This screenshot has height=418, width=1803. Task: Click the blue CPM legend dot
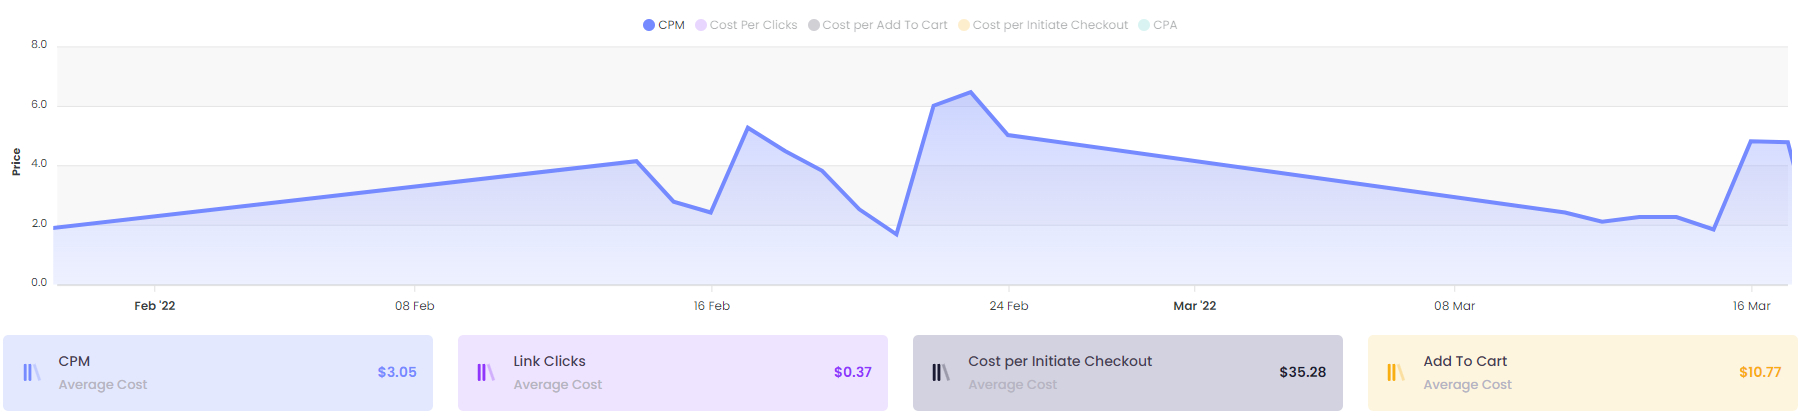tap(649, 25)
